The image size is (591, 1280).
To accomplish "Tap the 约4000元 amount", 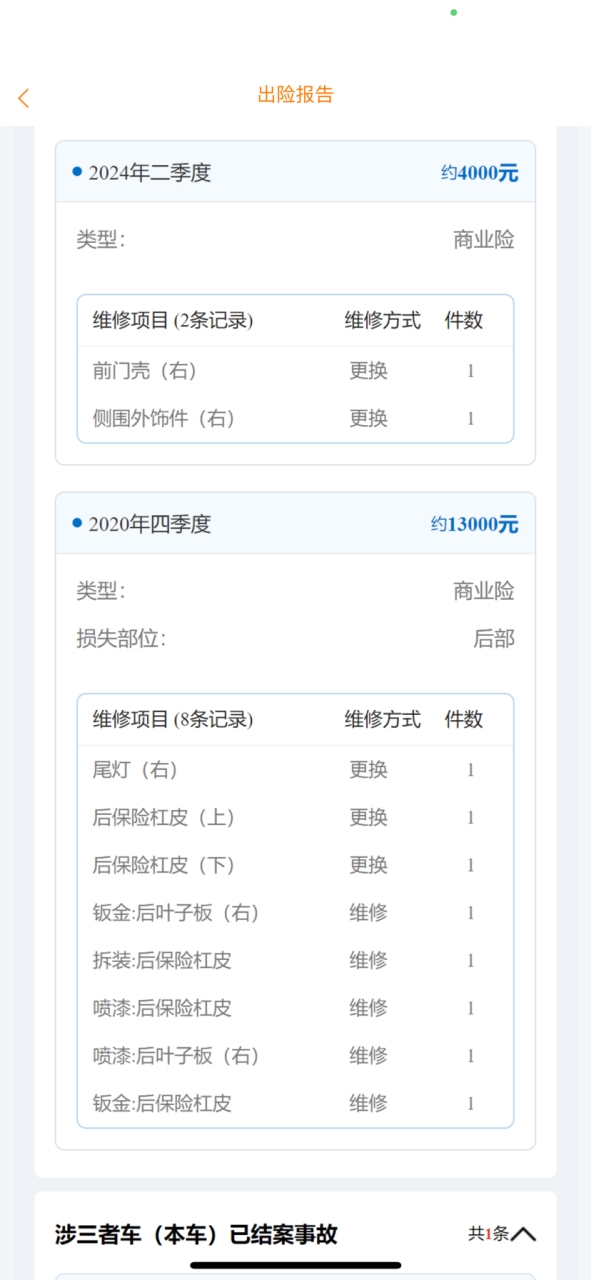I will click(480, 173).
